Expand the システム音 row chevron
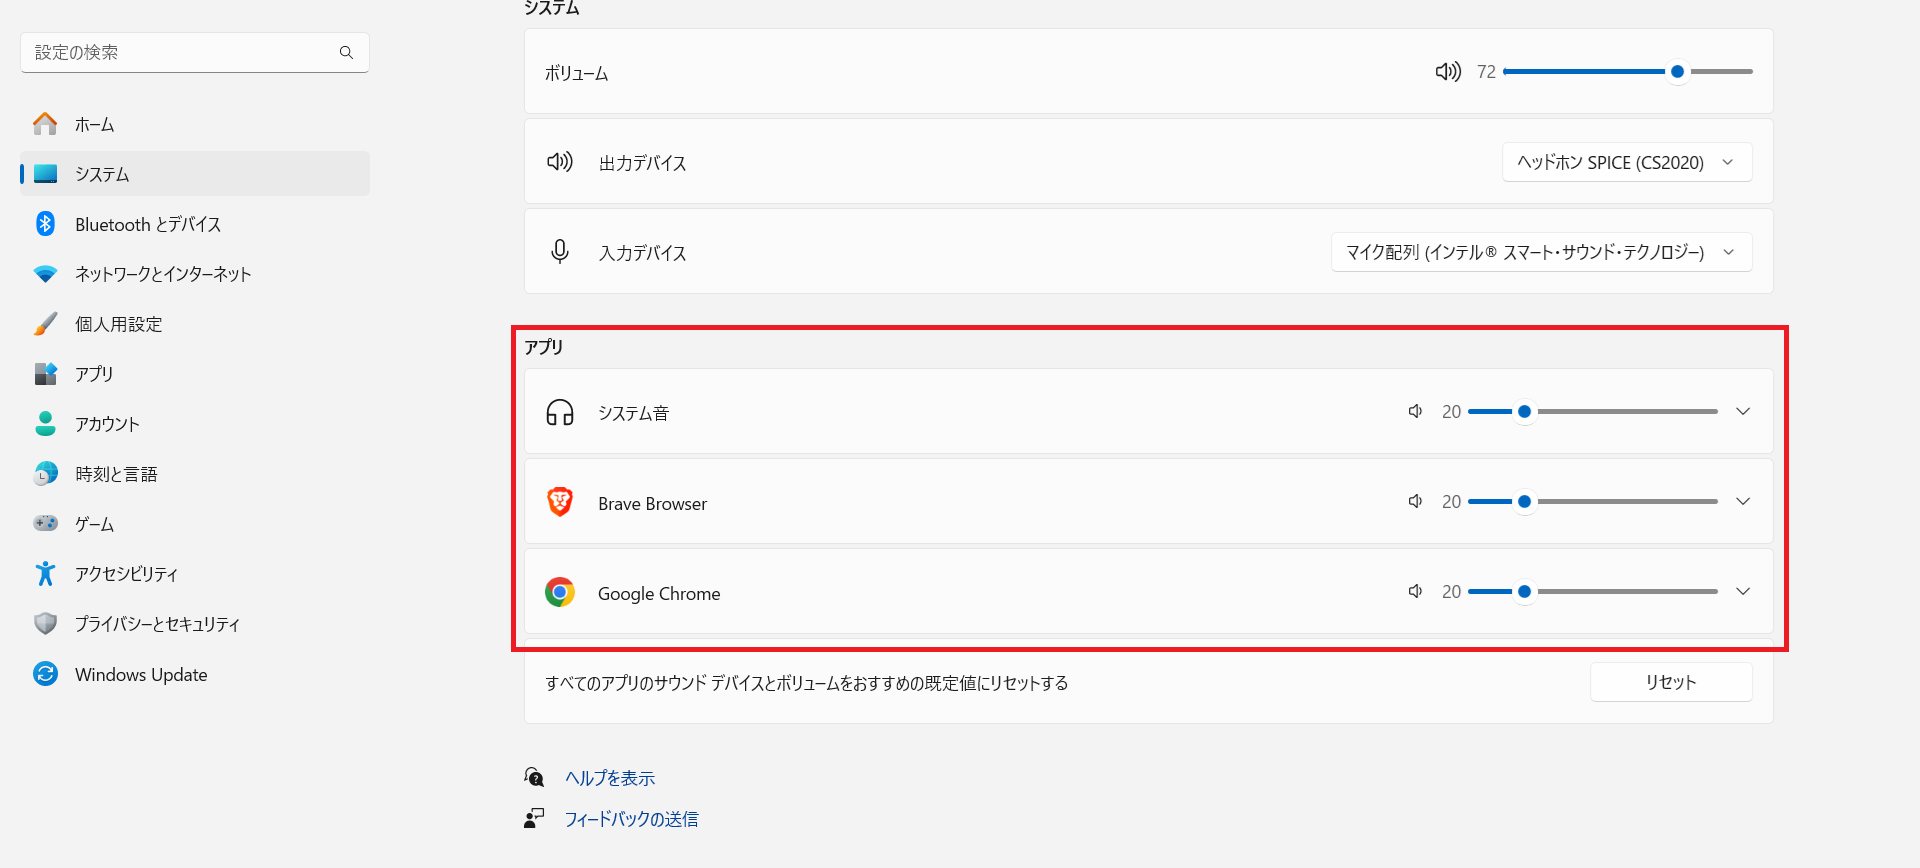 click(1743, 411)
